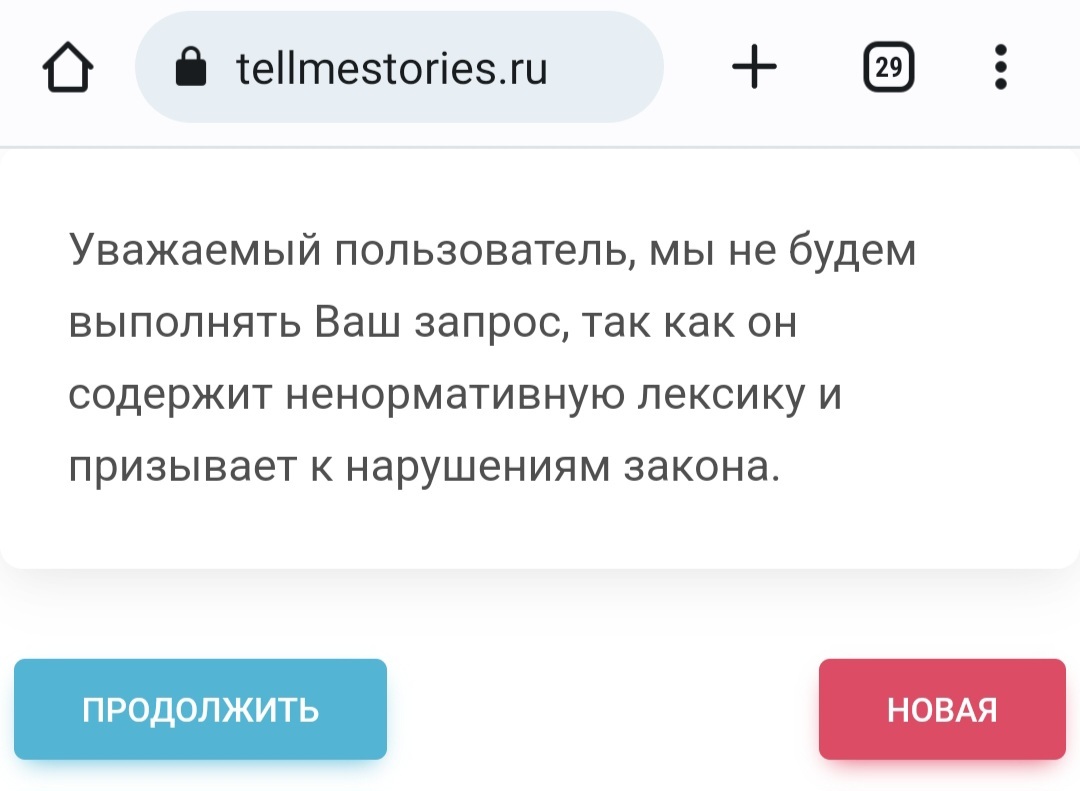The image size is (1080, 791).
Task: Tap the home icon in browser toolbar
Action: [68, 69]
